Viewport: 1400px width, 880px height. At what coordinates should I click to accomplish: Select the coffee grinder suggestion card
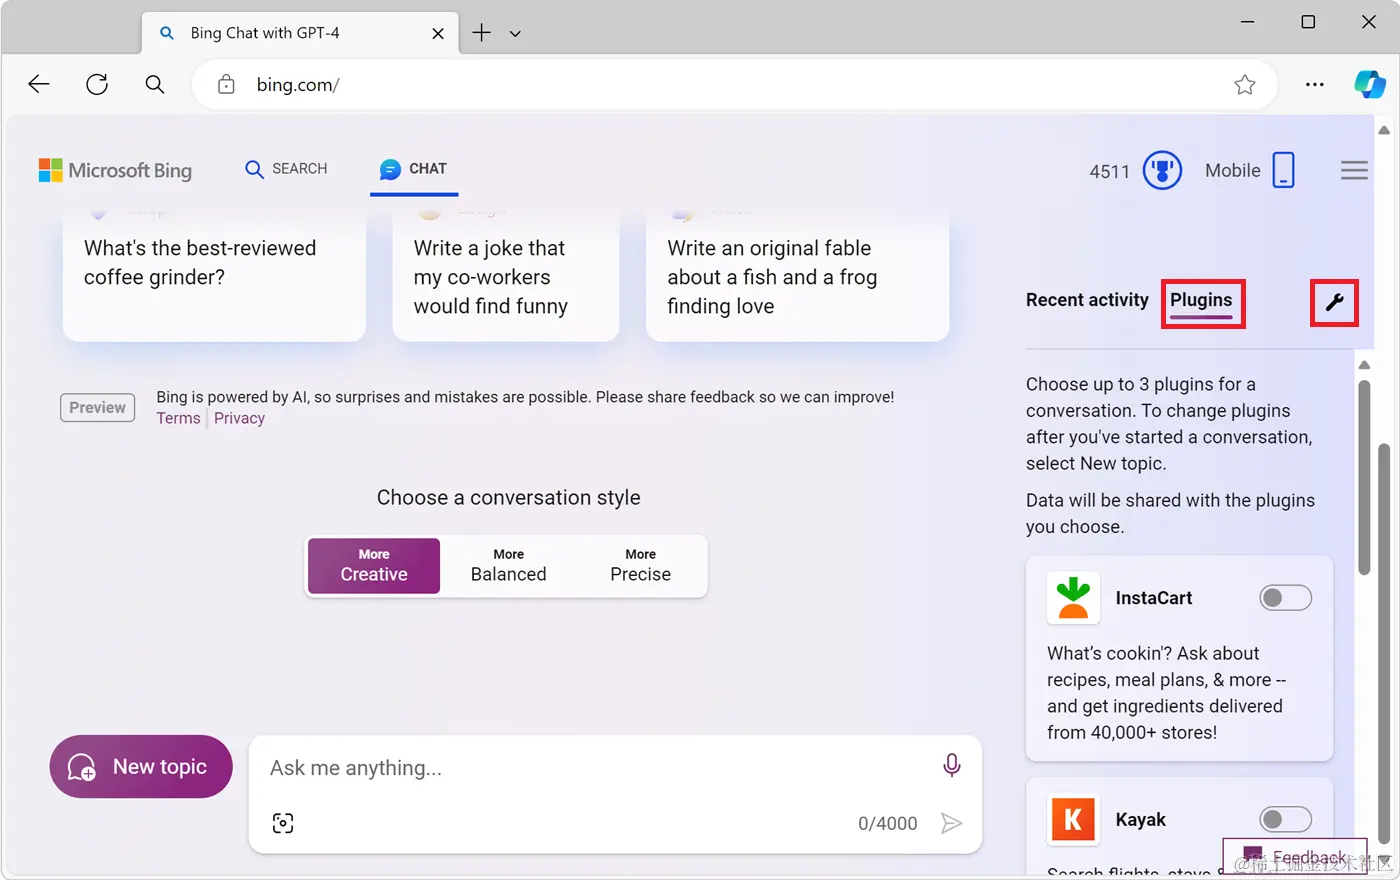coord(214,276)
